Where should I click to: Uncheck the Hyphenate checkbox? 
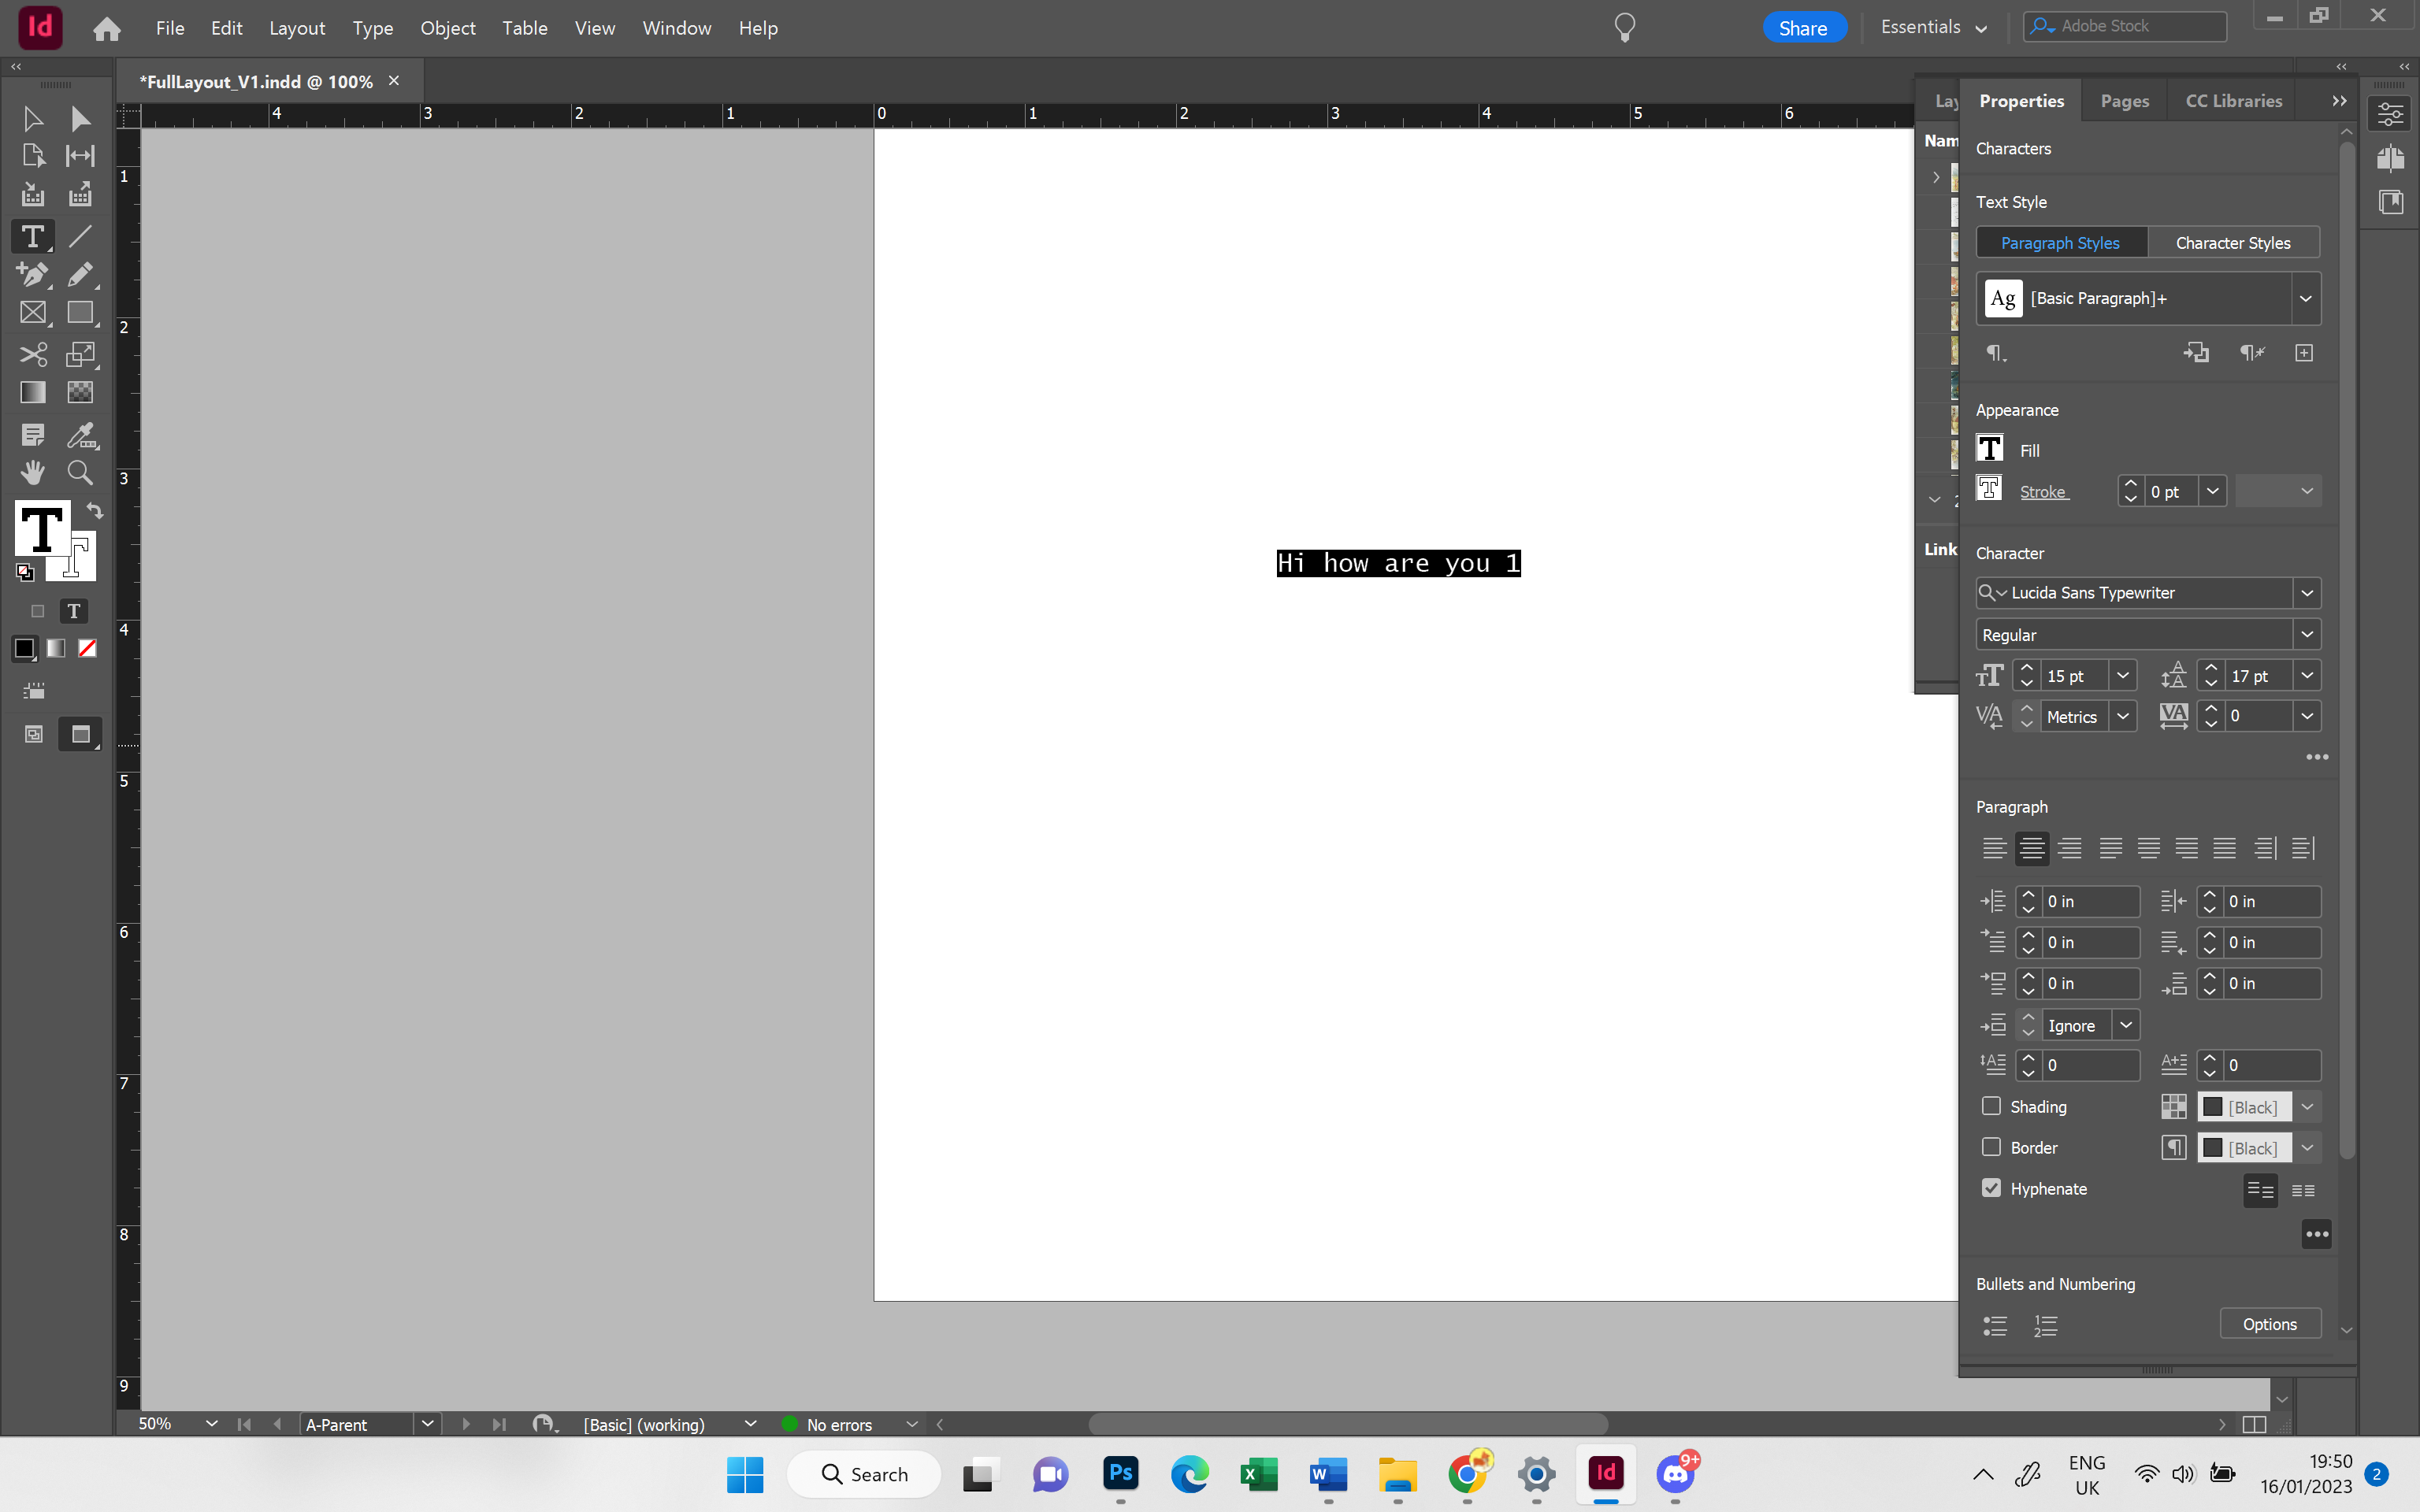point(1991,1188)
